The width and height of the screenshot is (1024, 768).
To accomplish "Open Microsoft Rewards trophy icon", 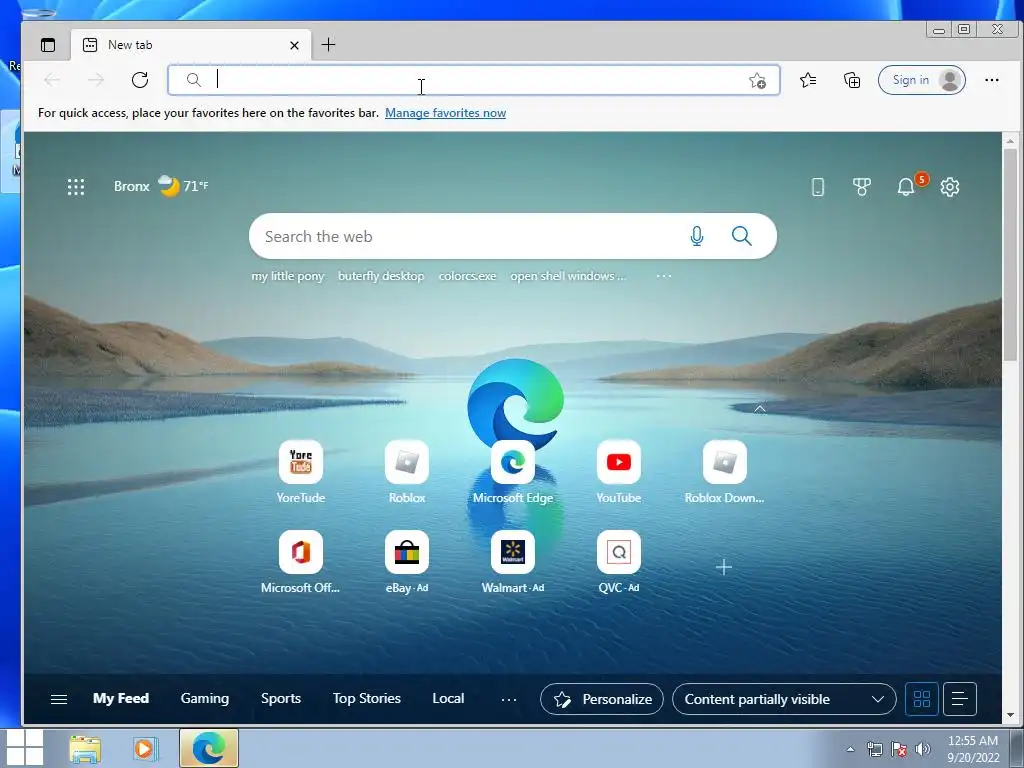I will tap(861, 187).
